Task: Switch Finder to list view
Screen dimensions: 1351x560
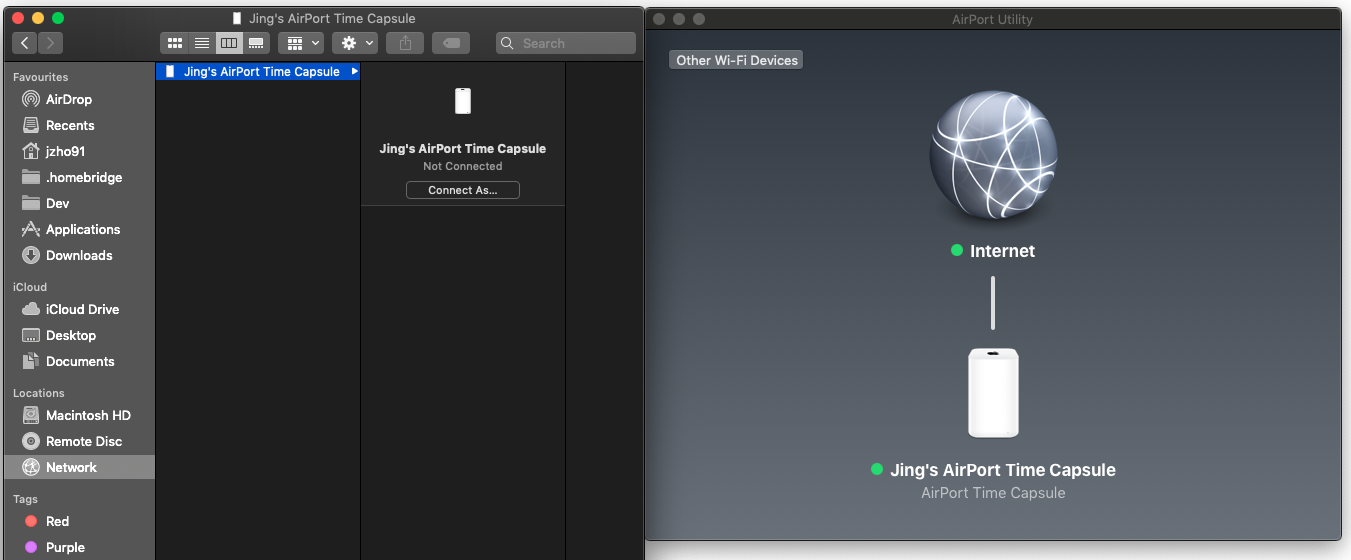Action: [x=202, y=43]
